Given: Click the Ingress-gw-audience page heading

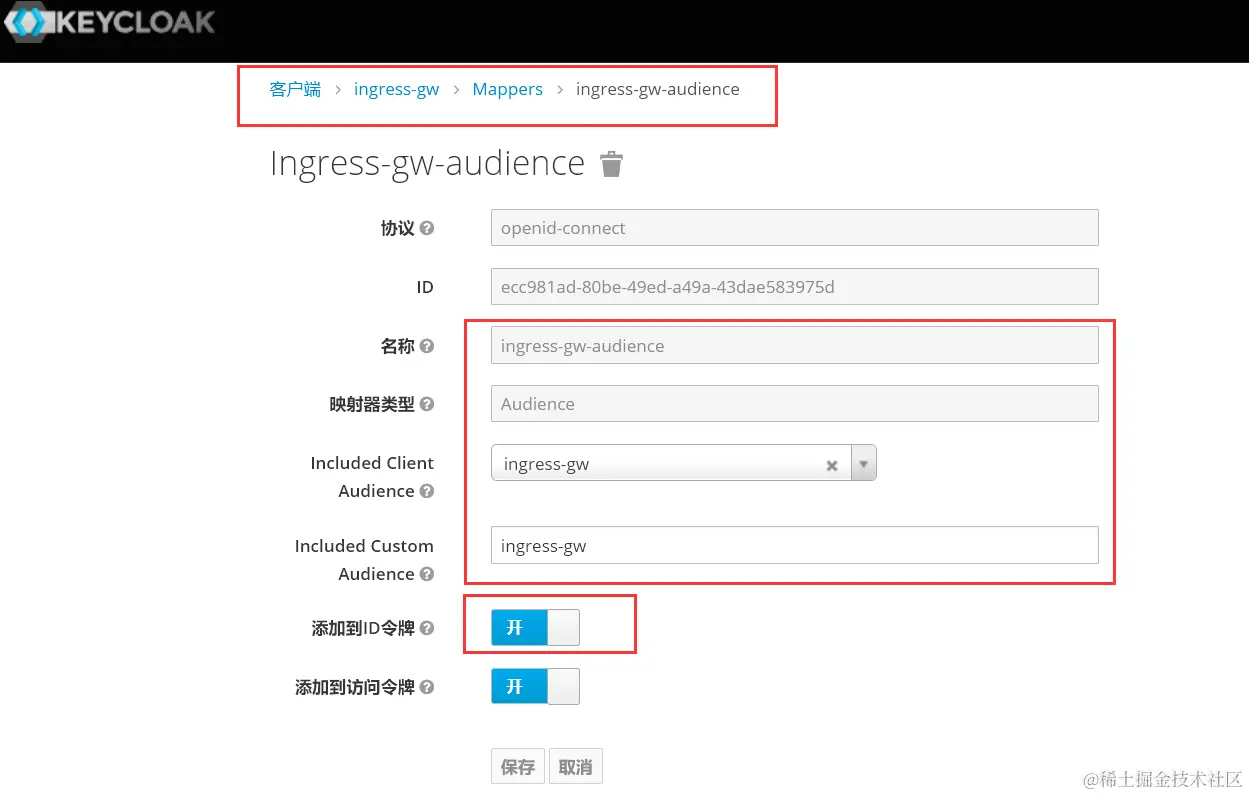Looking at the screenshot, I should (428, 163).
